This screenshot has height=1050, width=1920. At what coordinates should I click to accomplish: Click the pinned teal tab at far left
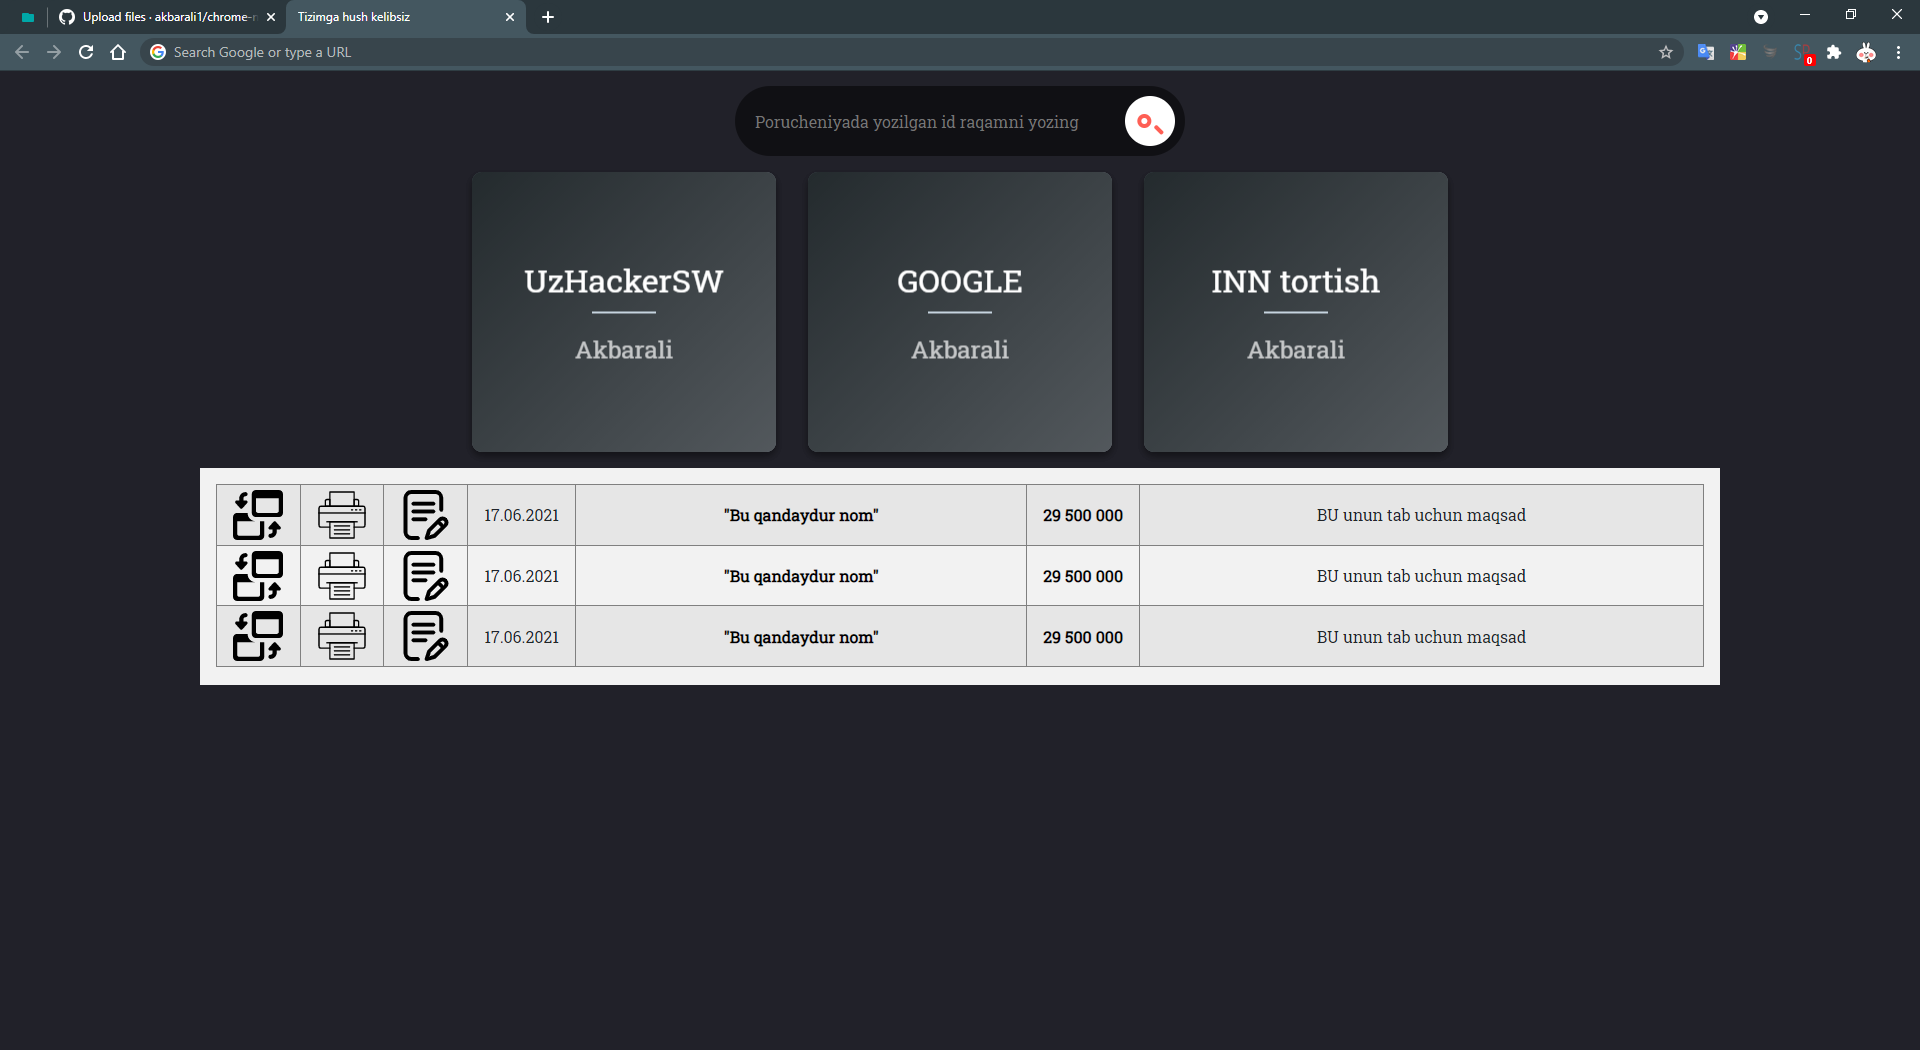coord(27,17)
